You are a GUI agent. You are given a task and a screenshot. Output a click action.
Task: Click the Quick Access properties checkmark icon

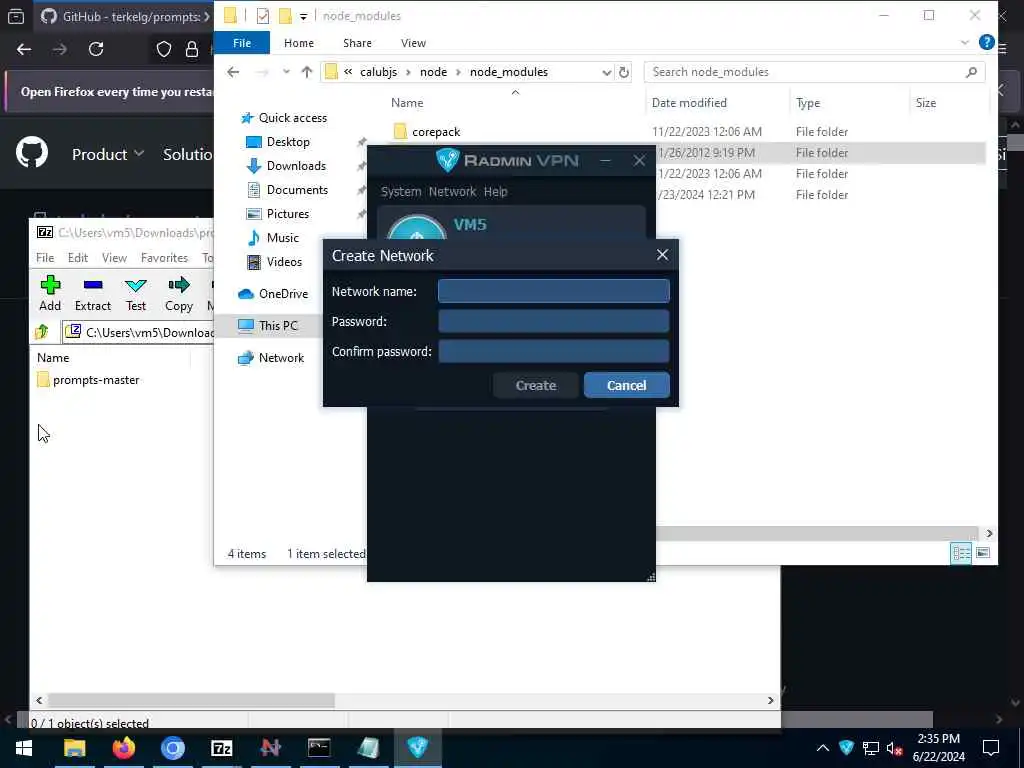click(263, 16)
